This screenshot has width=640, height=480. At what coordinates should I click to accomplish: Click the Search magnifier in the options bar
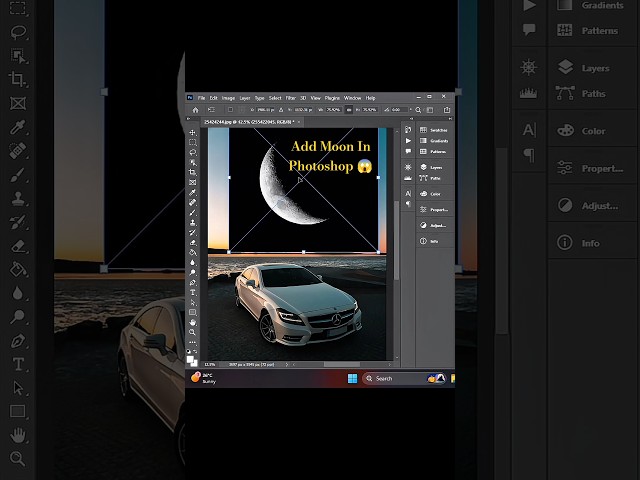tap(418, 110)
